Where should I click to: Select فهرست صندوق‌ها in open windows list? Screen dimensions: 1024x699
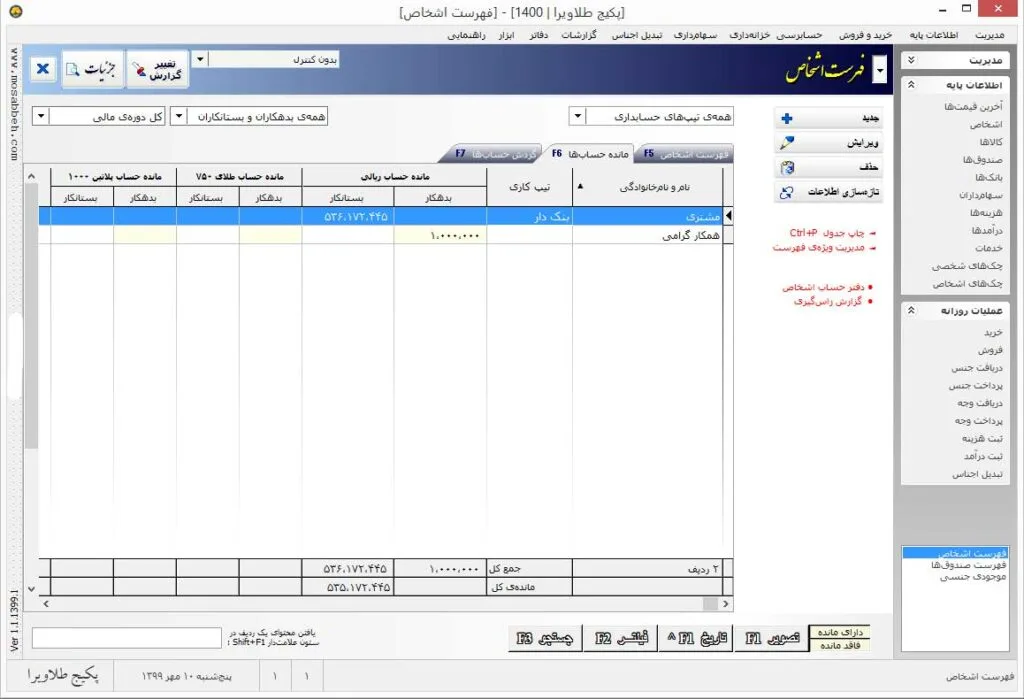968,565
